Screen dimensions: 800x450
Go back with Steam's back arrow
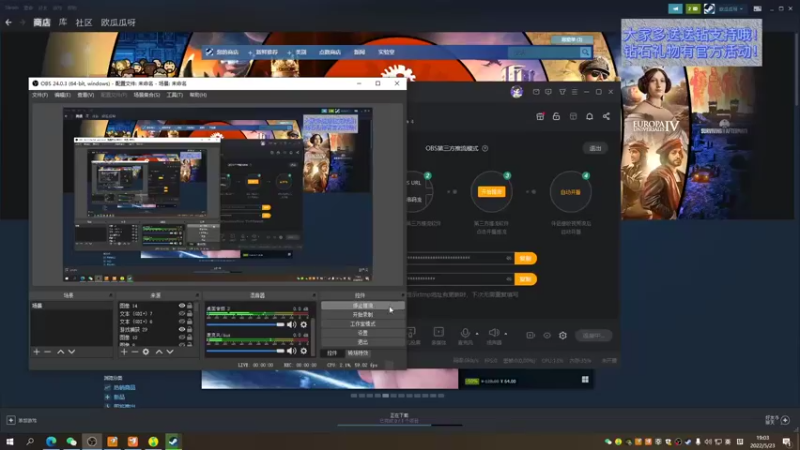pyautogui.click(x=8, y=22)
